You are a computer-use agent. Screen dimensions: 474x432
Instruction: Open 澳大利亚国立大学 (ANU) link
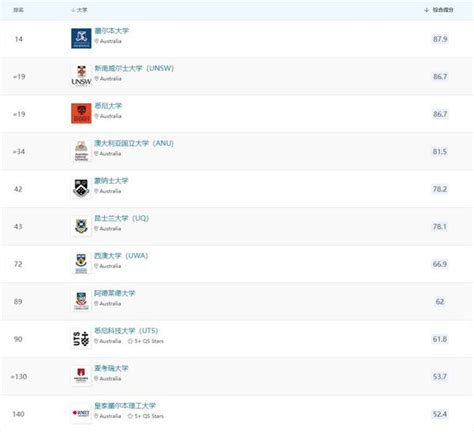[x=134, y=143]
